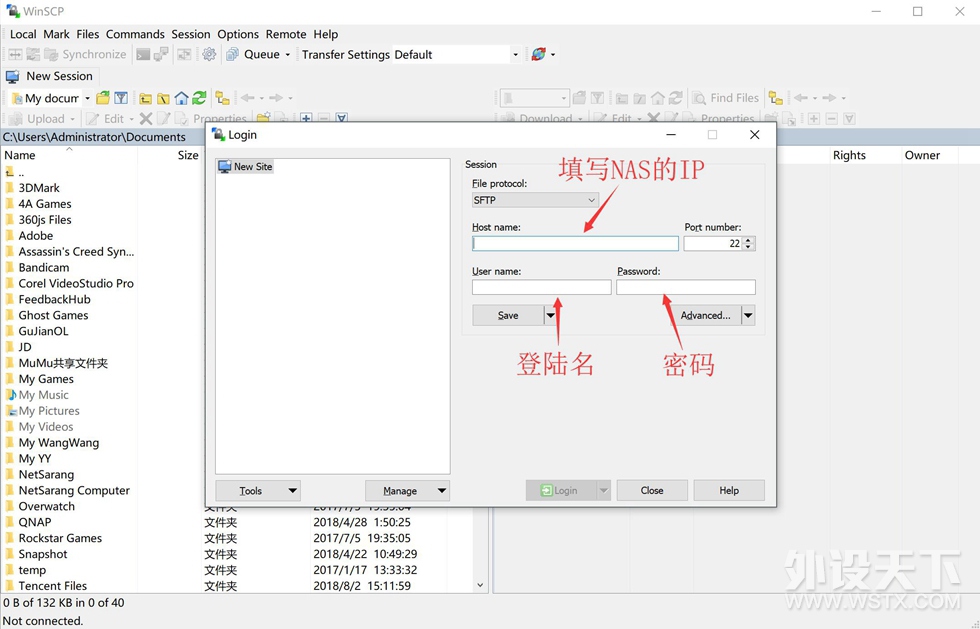Toggle remote directory tree icon
Screen dimensions: 980x629
click(x=776, y=98)
